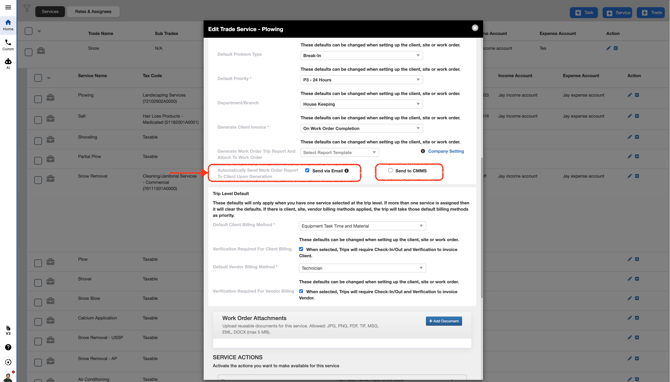Click blue square action icon in Plowing row

coord(637,95)
